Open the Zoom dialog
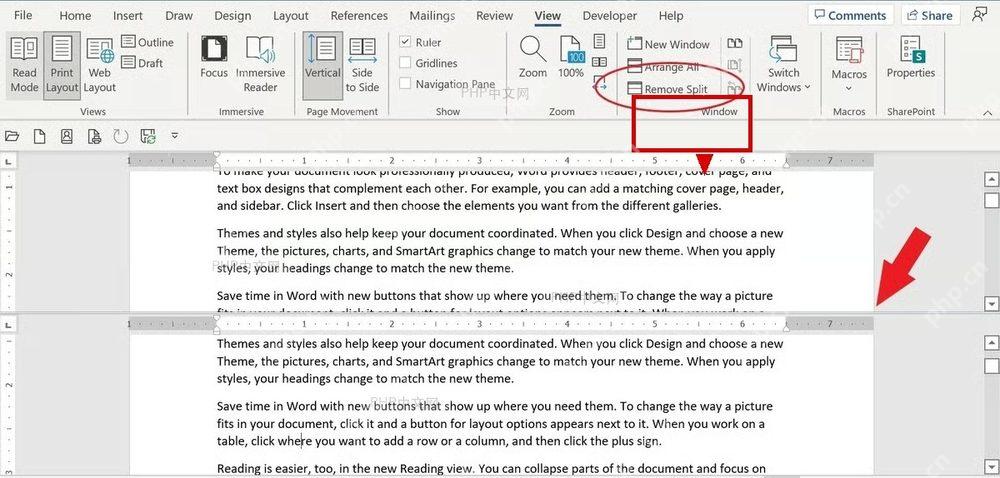1000x478 pixels. (x=533, y=57)
